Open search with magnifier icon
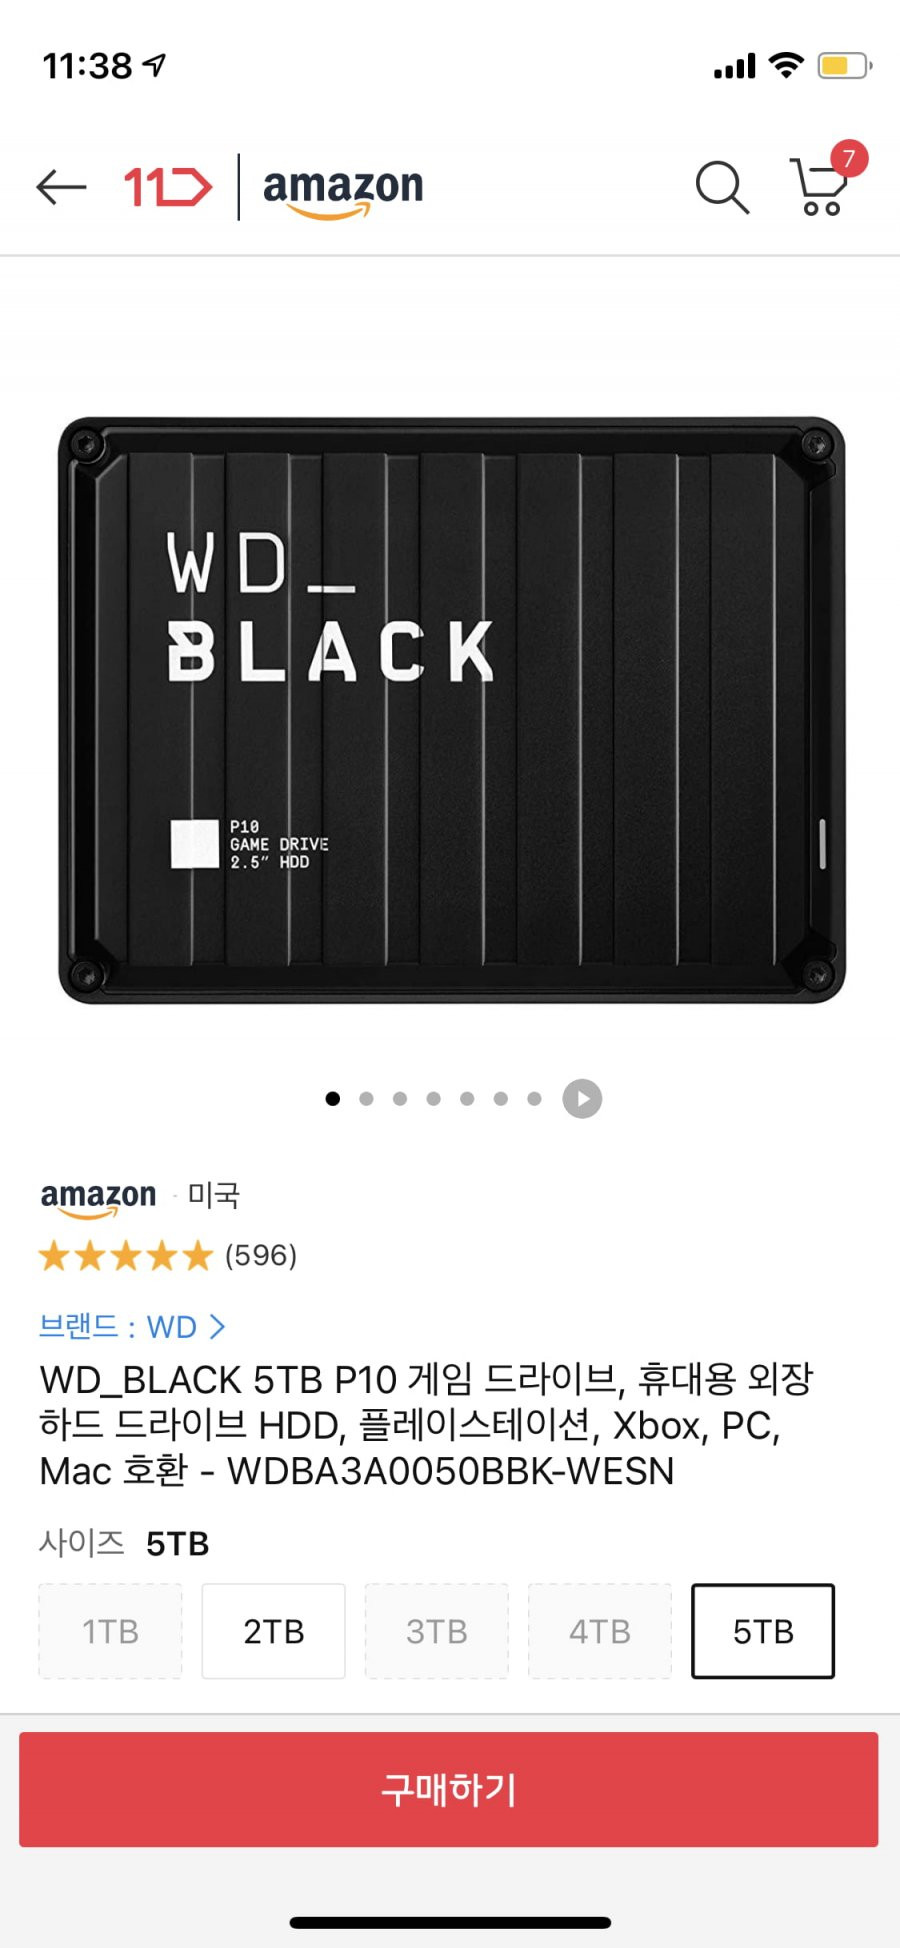This screenshot has width=900, height=1948. [x=722, y=187]
